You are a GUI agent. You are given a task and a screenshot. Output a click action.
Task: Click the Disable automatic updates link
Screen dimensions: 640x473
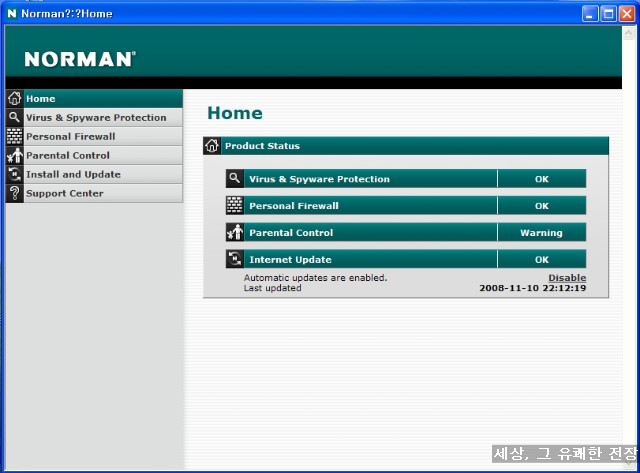pyautogui.click(x=567, y=278)
